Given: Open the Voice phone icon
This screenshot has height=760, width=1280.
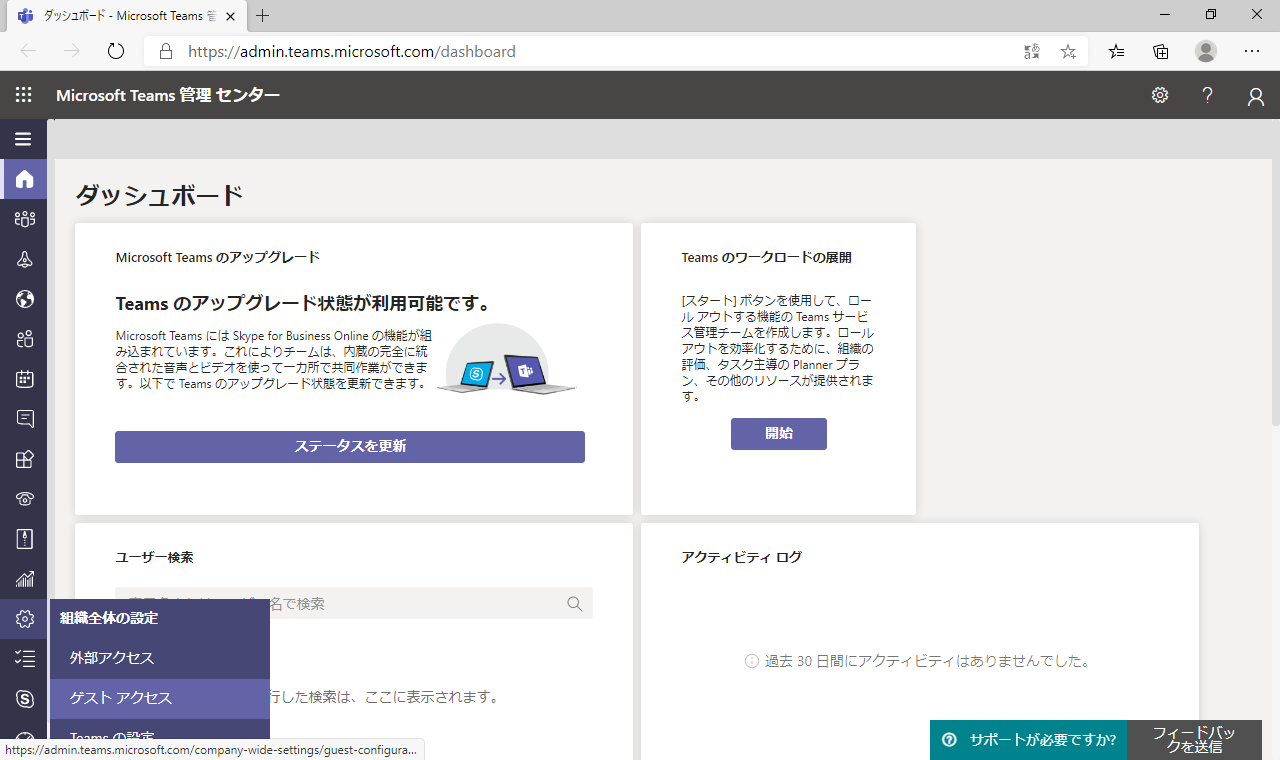Looking at the screenshot, I should (24, 499).
